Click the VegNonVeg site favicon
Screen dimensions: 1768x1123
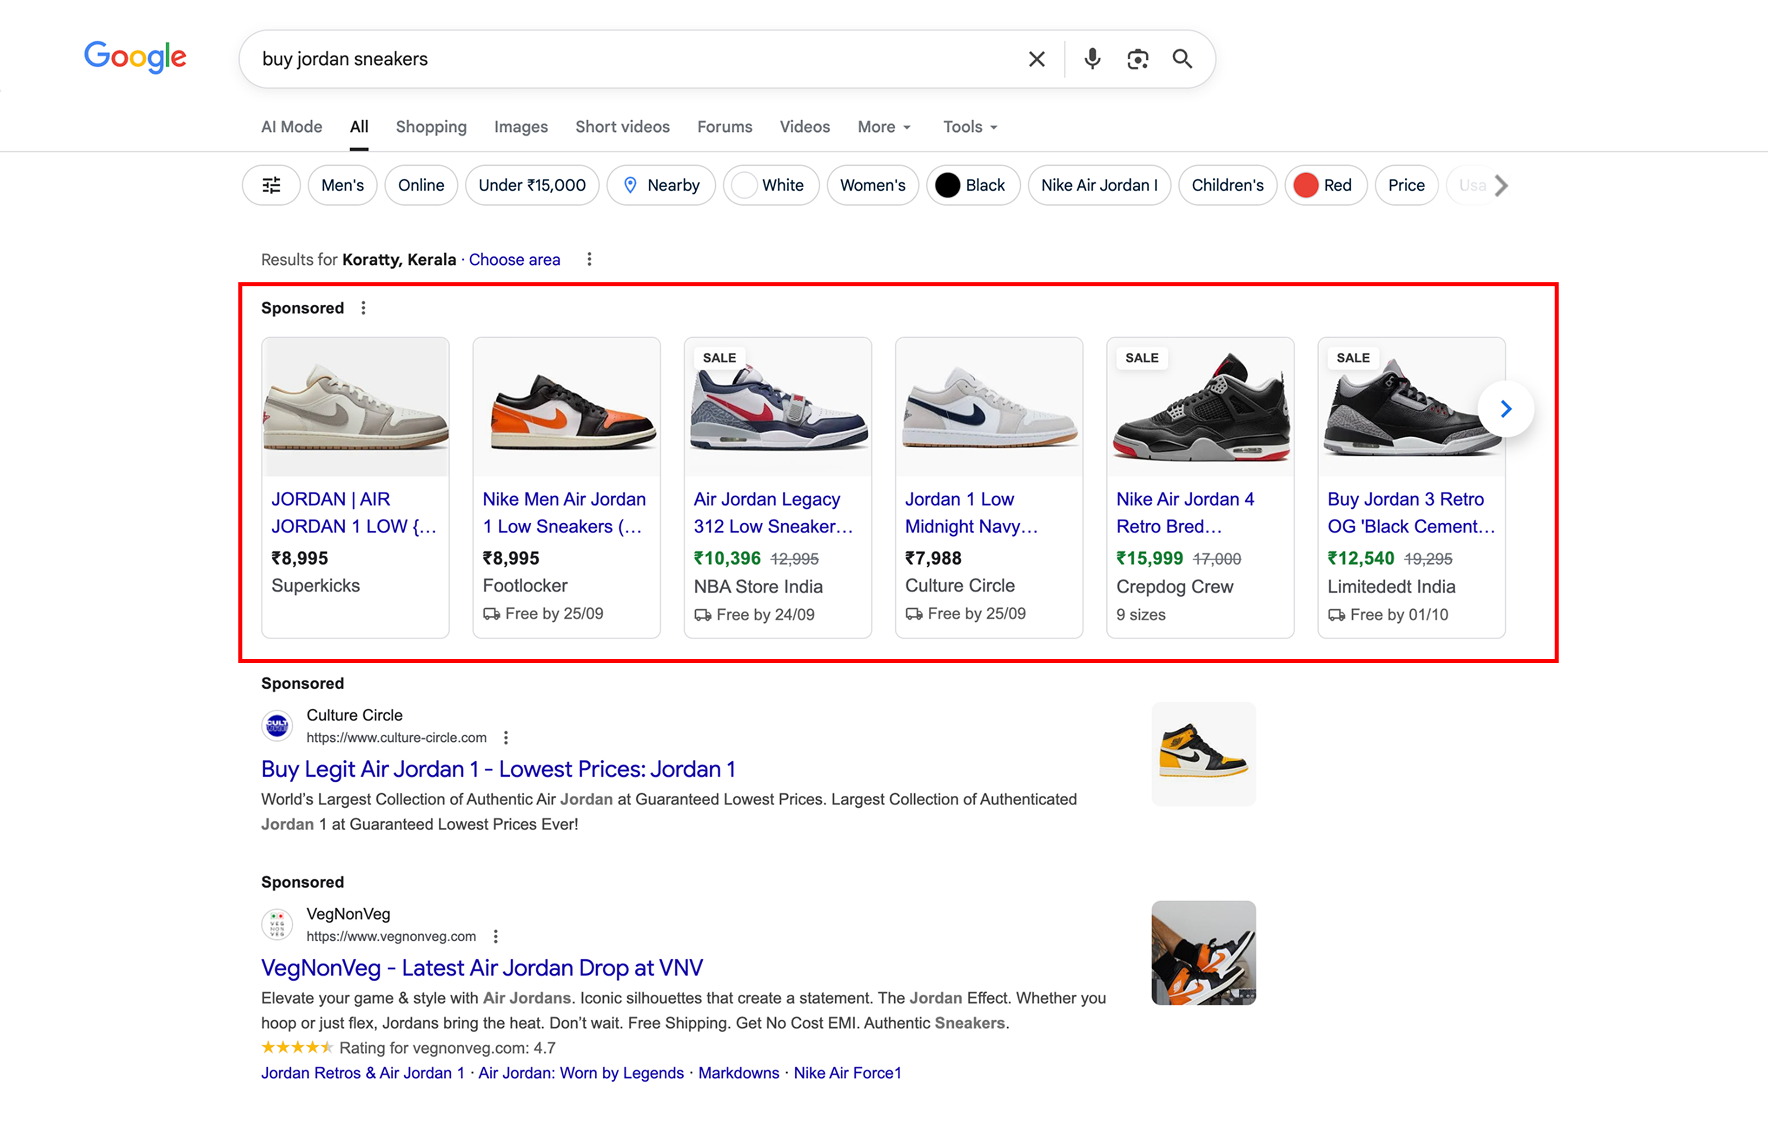coord(277,925)
